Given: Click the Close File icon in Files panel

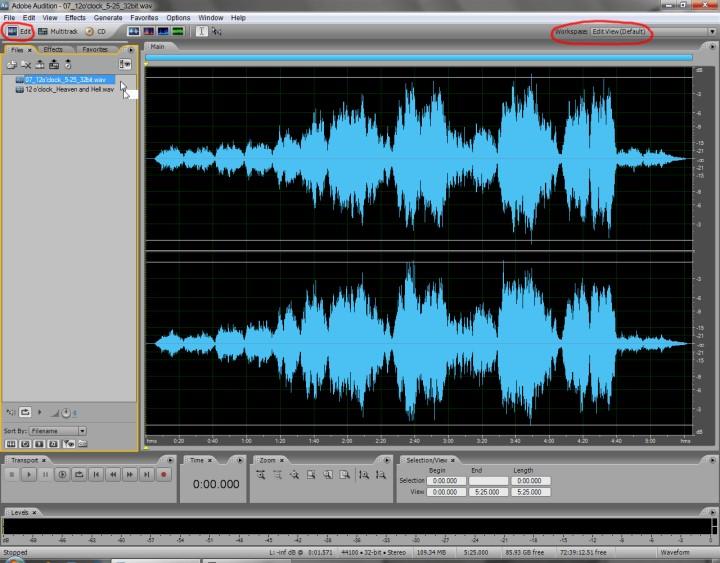Looking at the screenshot, I should (x=26, y=65).
